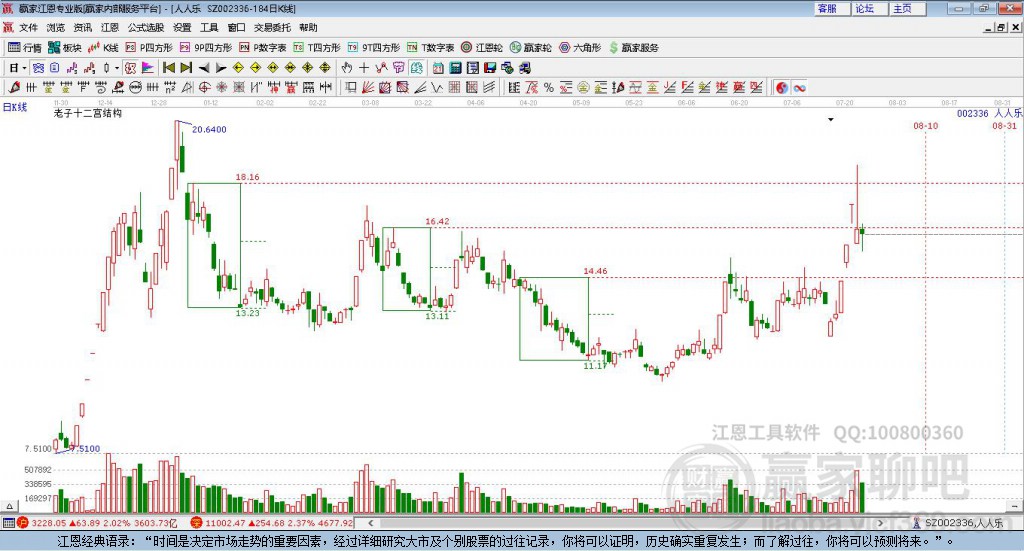Open the 9T四方形 tool
Screen dimensions: 1024x551
click(374, 48)
